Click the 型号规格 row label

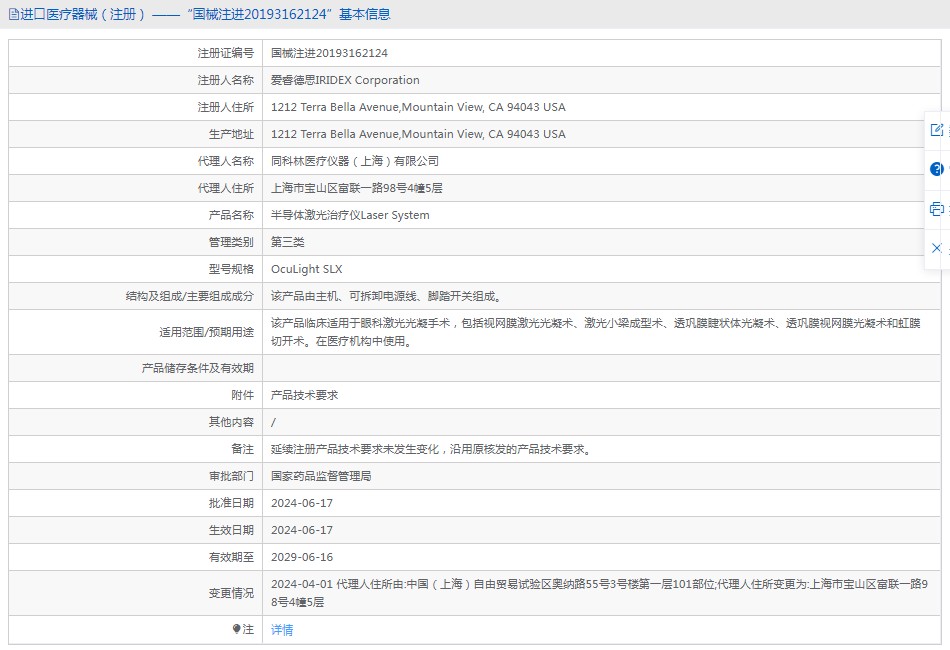pos(231,269)
